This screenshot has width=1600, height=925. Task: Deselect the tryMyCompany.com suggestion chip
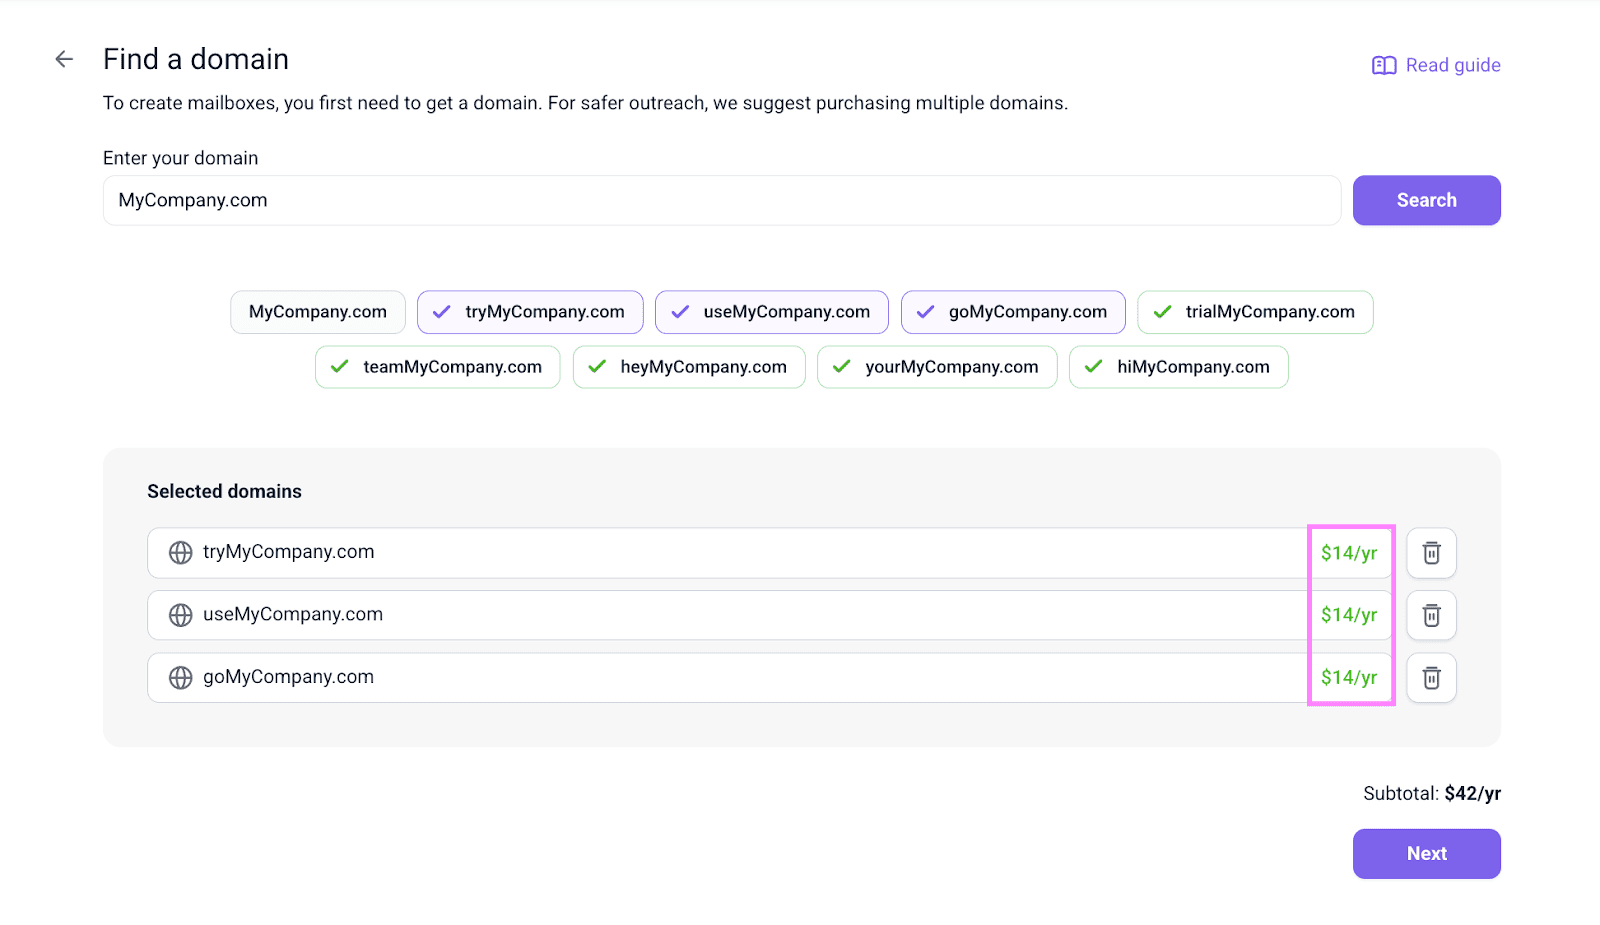click(x=530, y=312)
